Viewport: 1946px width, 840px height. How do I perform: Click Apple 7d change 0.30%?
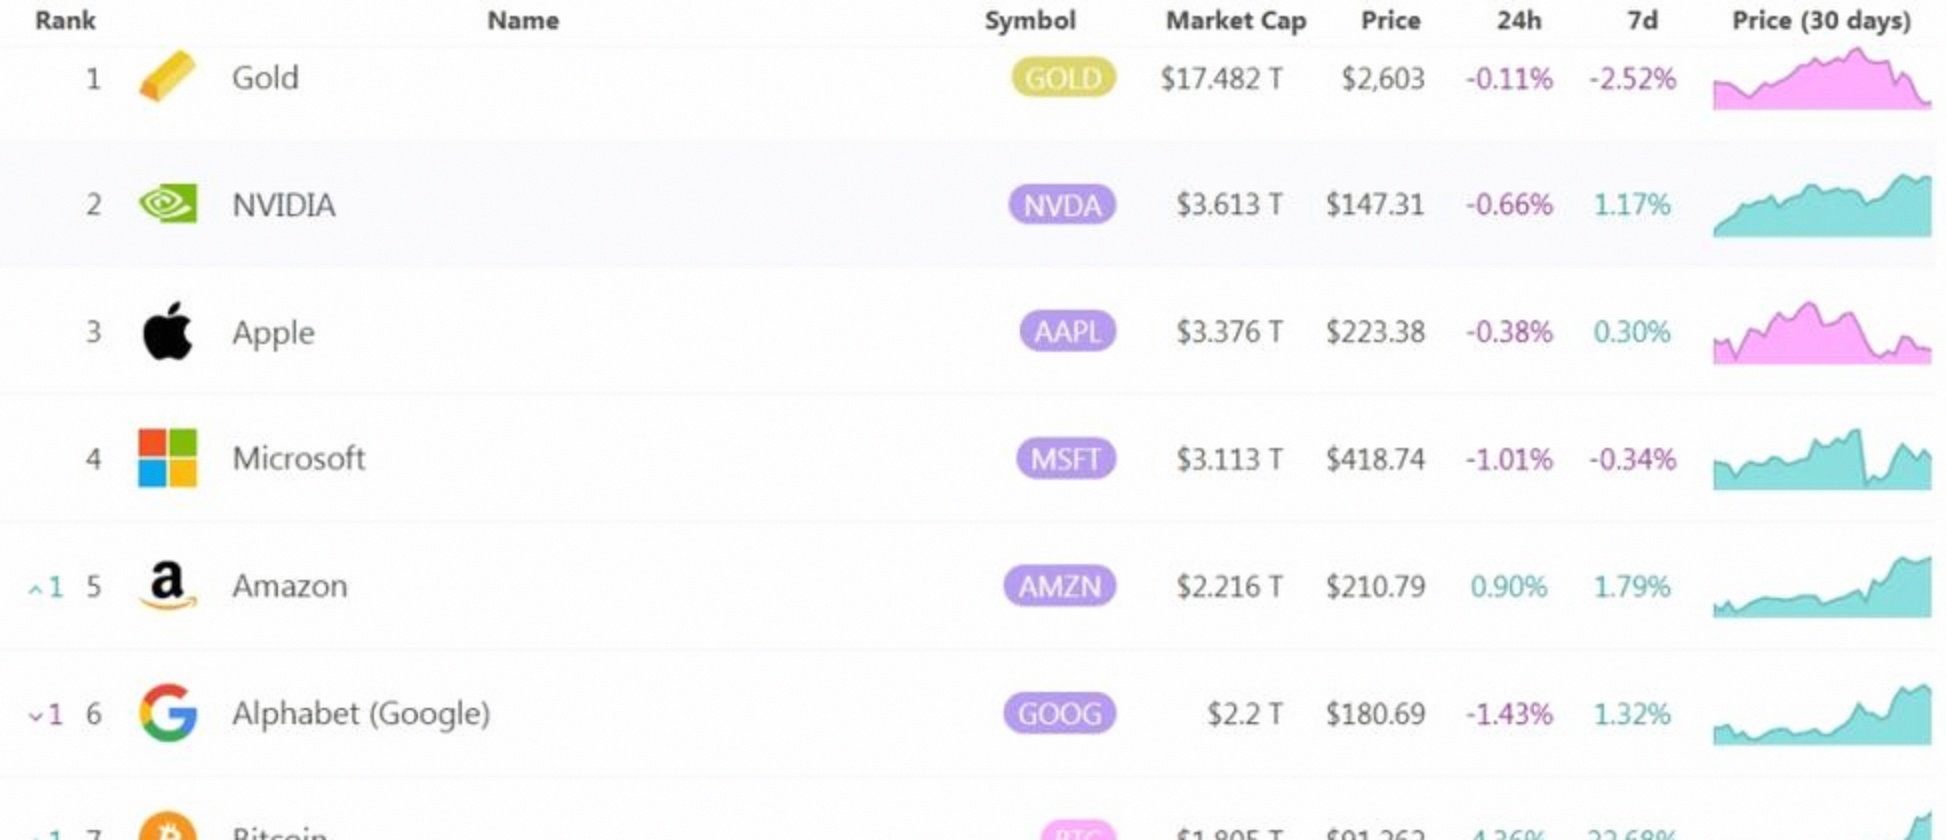coord(1632,332)
